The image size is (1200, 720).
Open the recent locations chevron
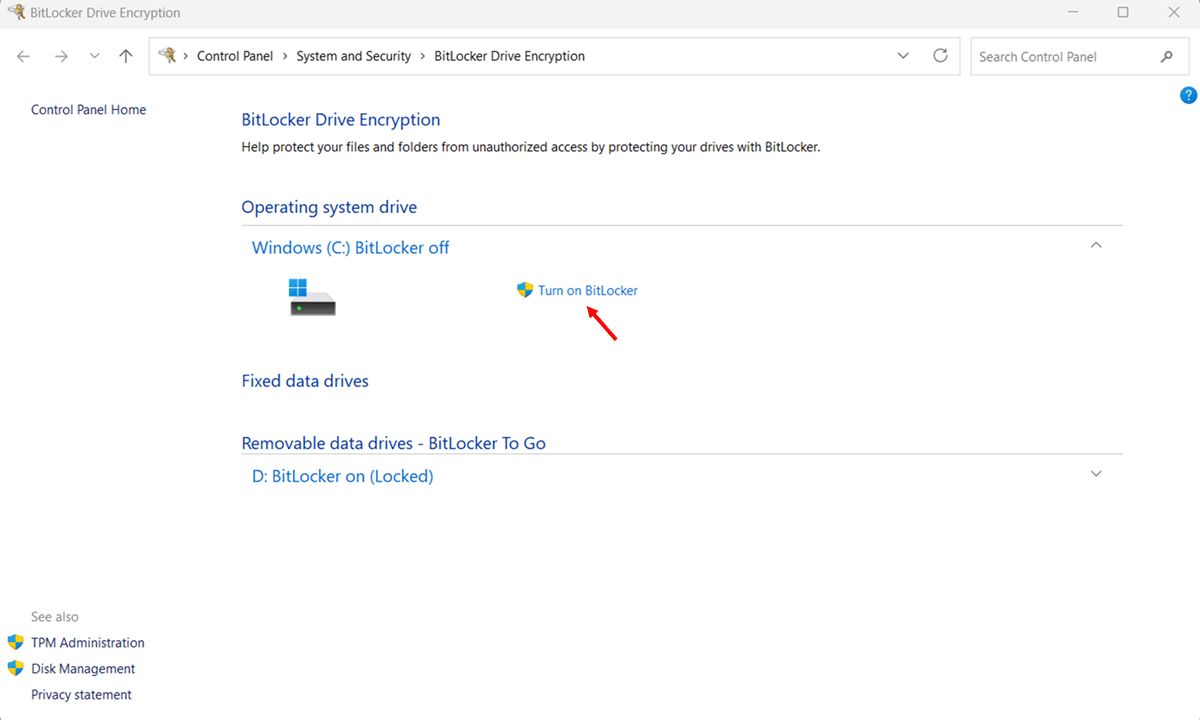point(94,56)
